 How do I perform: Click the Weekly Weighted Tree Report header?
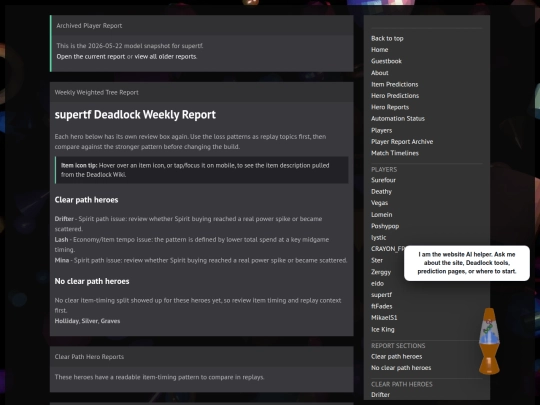pos(201,92)
